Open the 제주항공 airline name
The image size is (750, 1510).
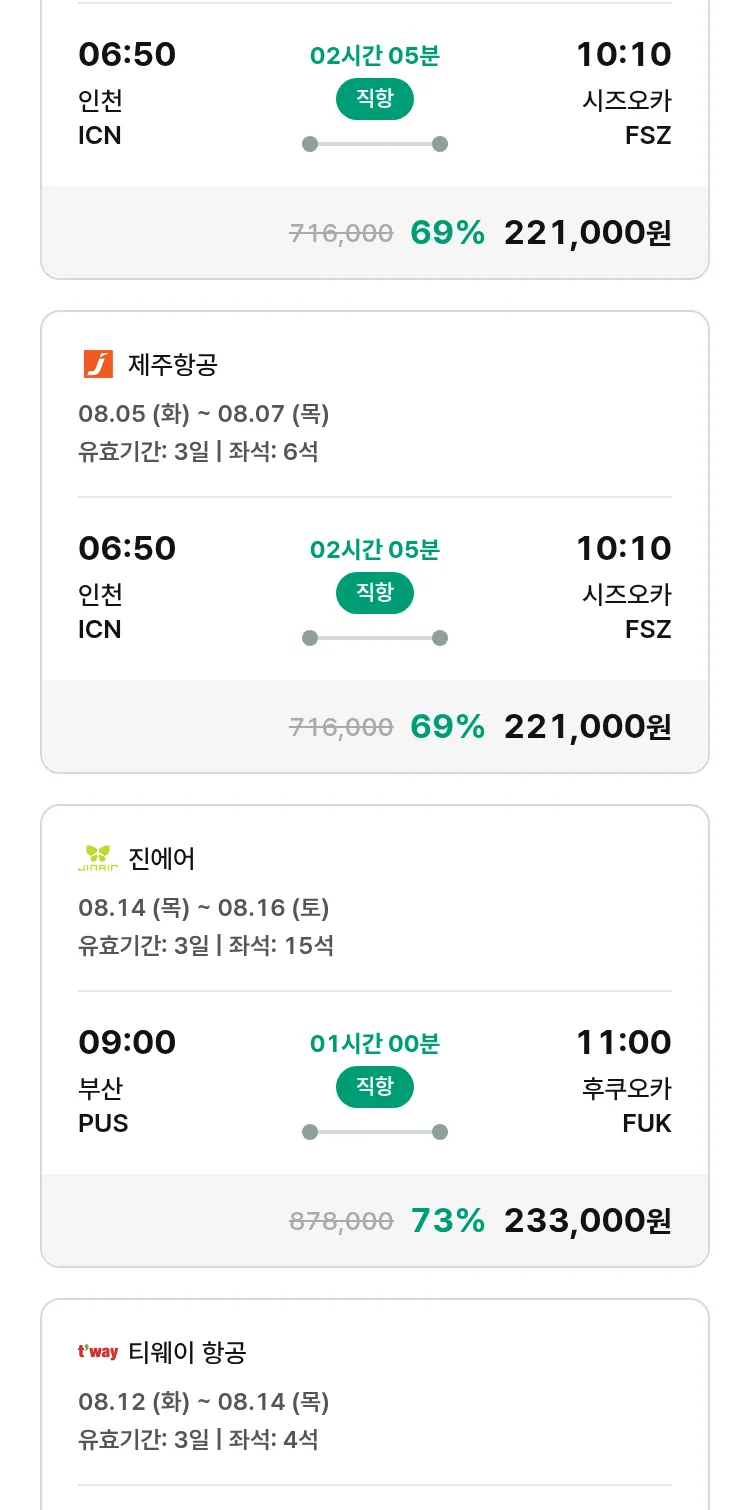coord(173,364)
